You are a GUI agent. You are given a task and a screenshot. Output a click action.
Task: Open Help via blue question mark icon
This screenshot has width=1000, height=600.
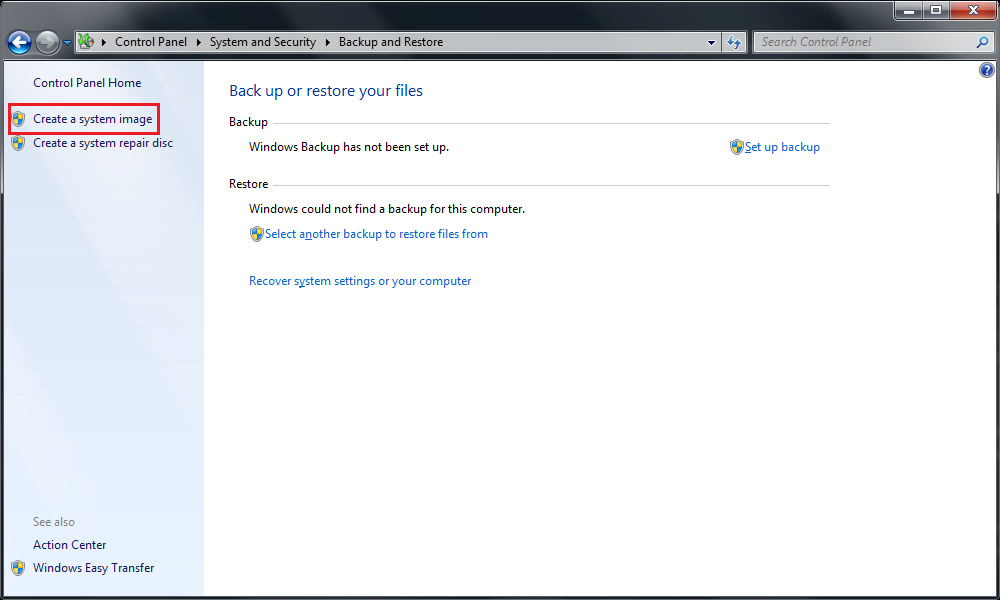986,70
